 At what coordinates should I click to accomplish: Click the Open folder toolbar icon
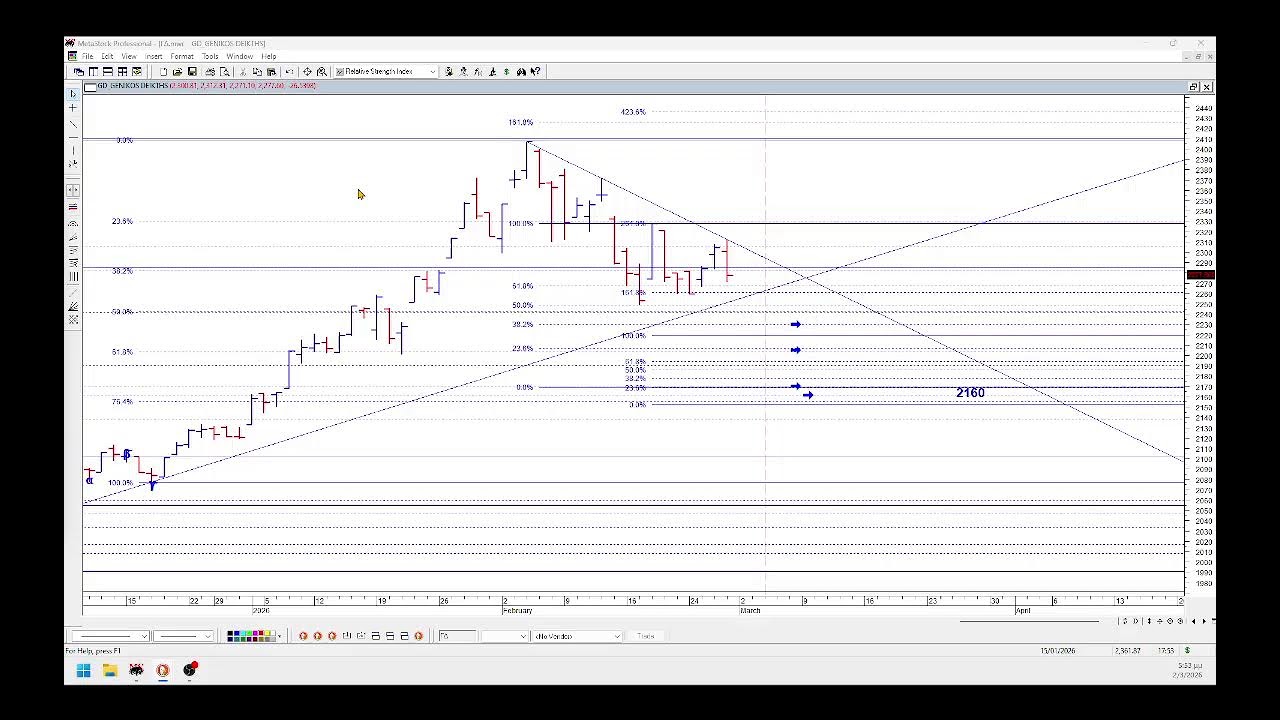pos(177,72)
